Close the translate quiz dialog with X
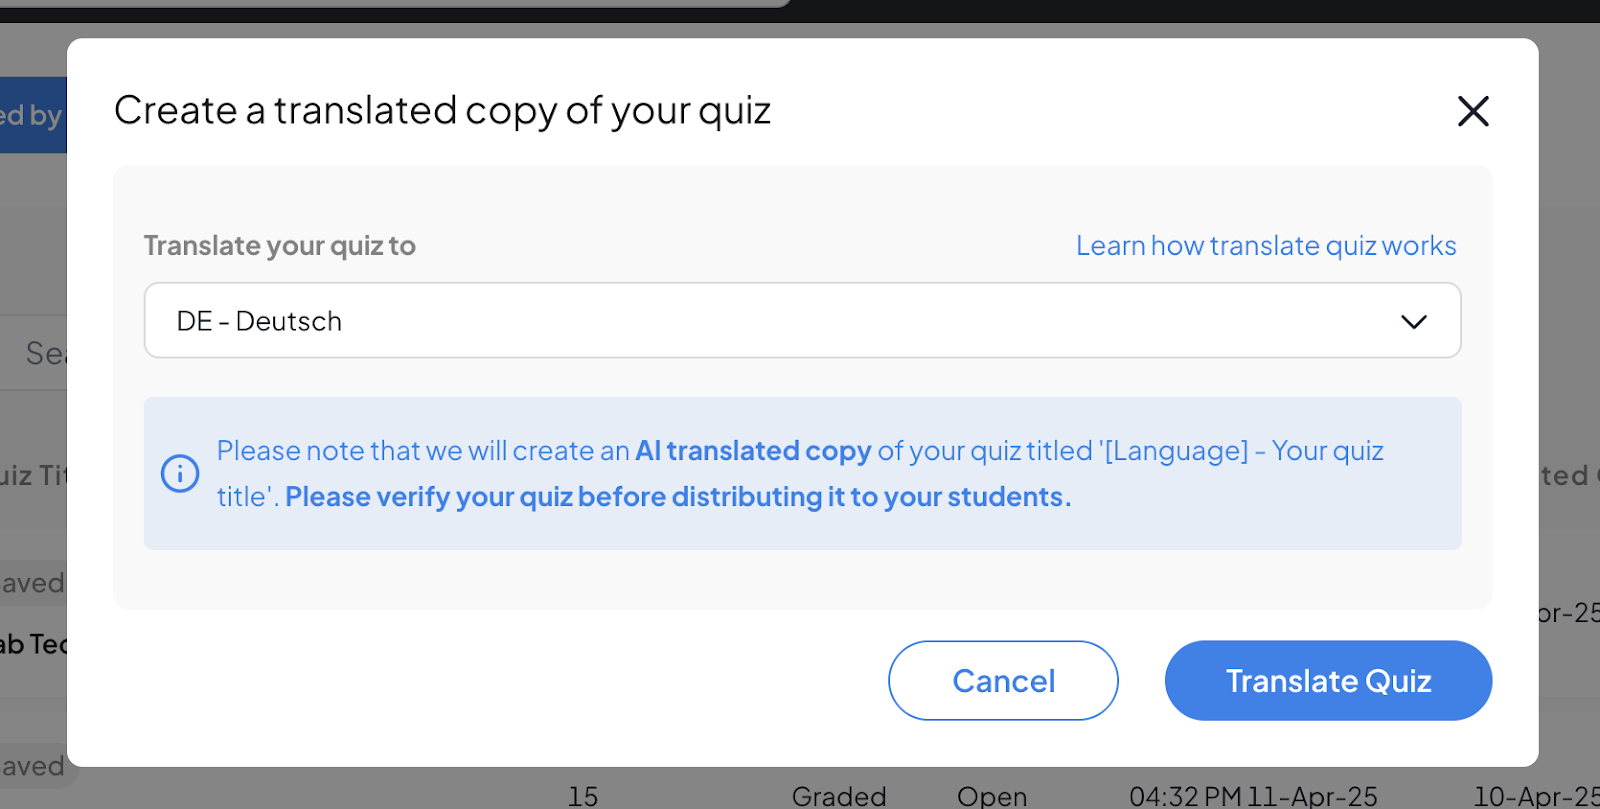Viewport: 1600px width, 809px height. pos(1473,111)
